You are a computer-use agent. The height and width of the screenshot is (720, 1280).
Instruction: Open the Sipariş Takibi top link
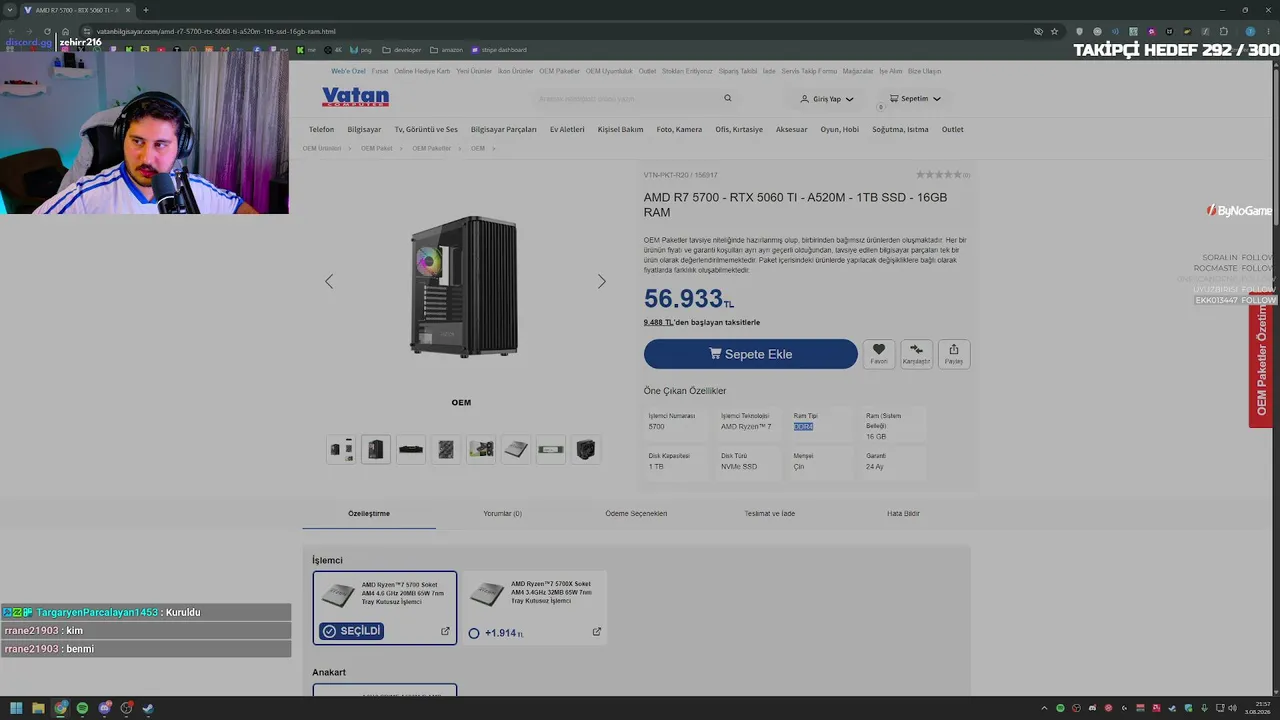(738, 71)
